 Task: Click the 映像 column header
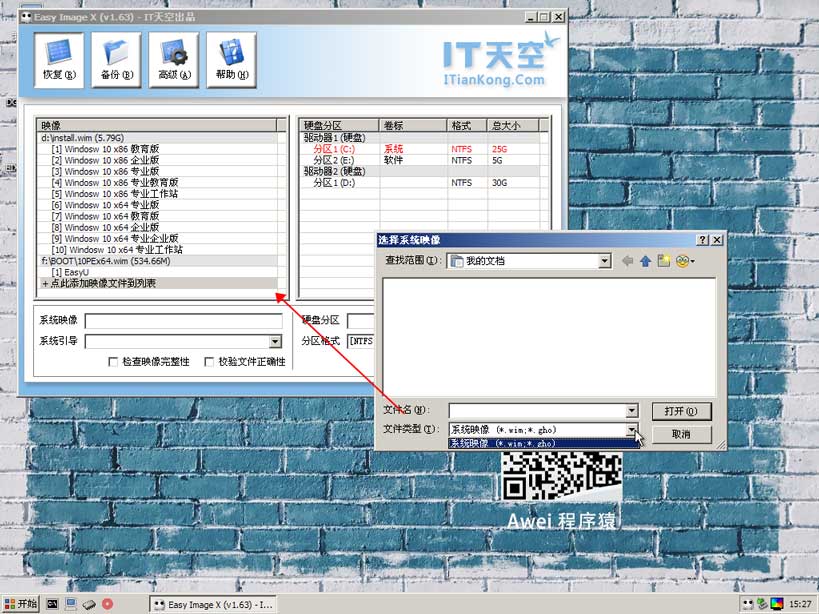click(157, 125)
